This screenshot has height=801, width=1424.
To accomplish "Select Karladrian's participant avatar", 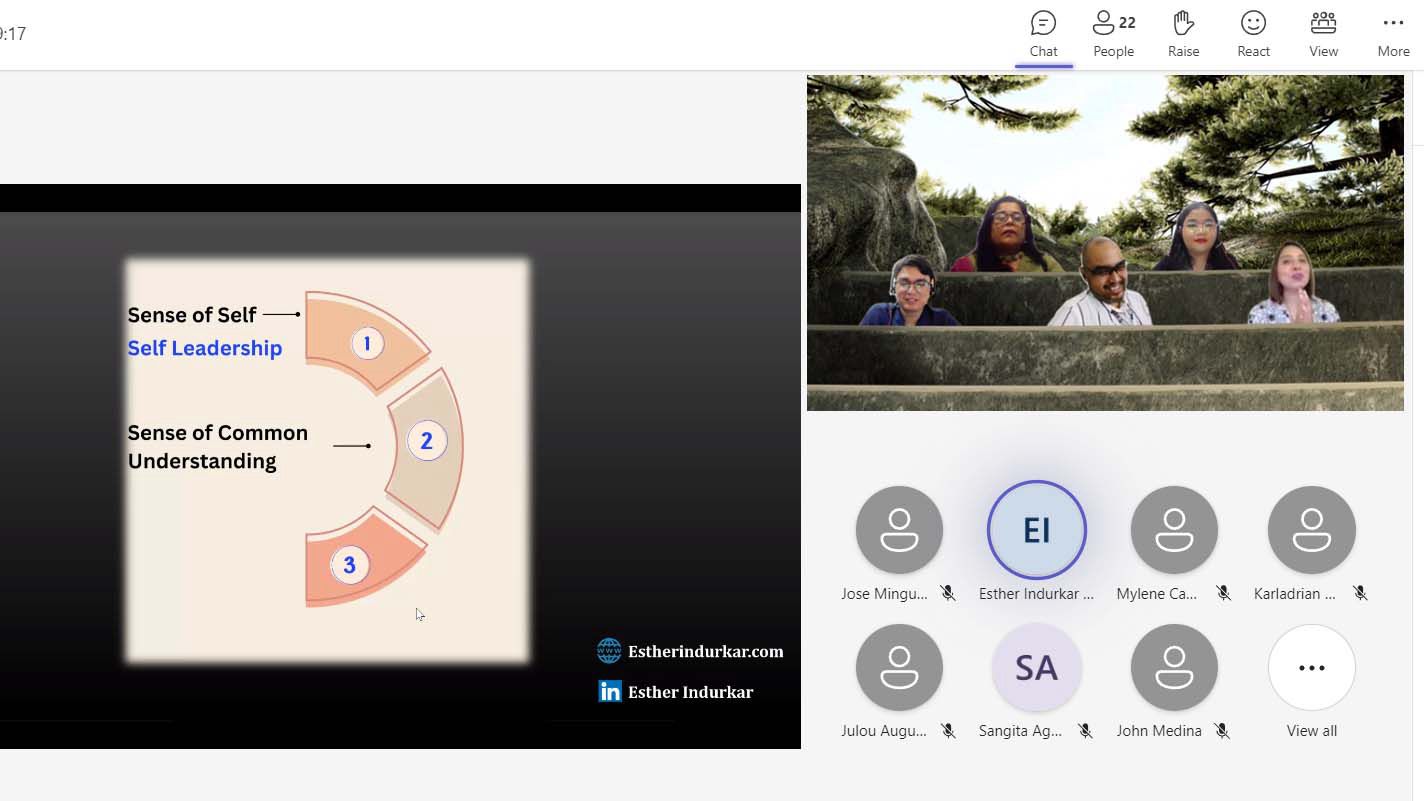I will point(1311,530).
